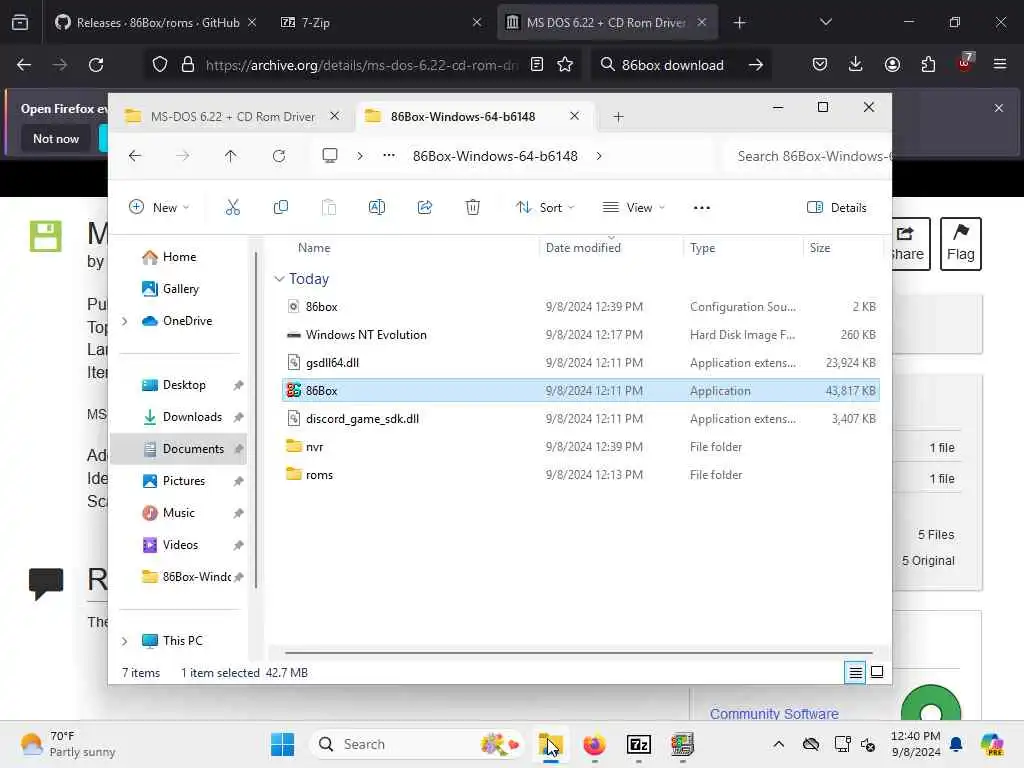
Task: Open the New dropdown in Explorer
Action: pos(159,208)
